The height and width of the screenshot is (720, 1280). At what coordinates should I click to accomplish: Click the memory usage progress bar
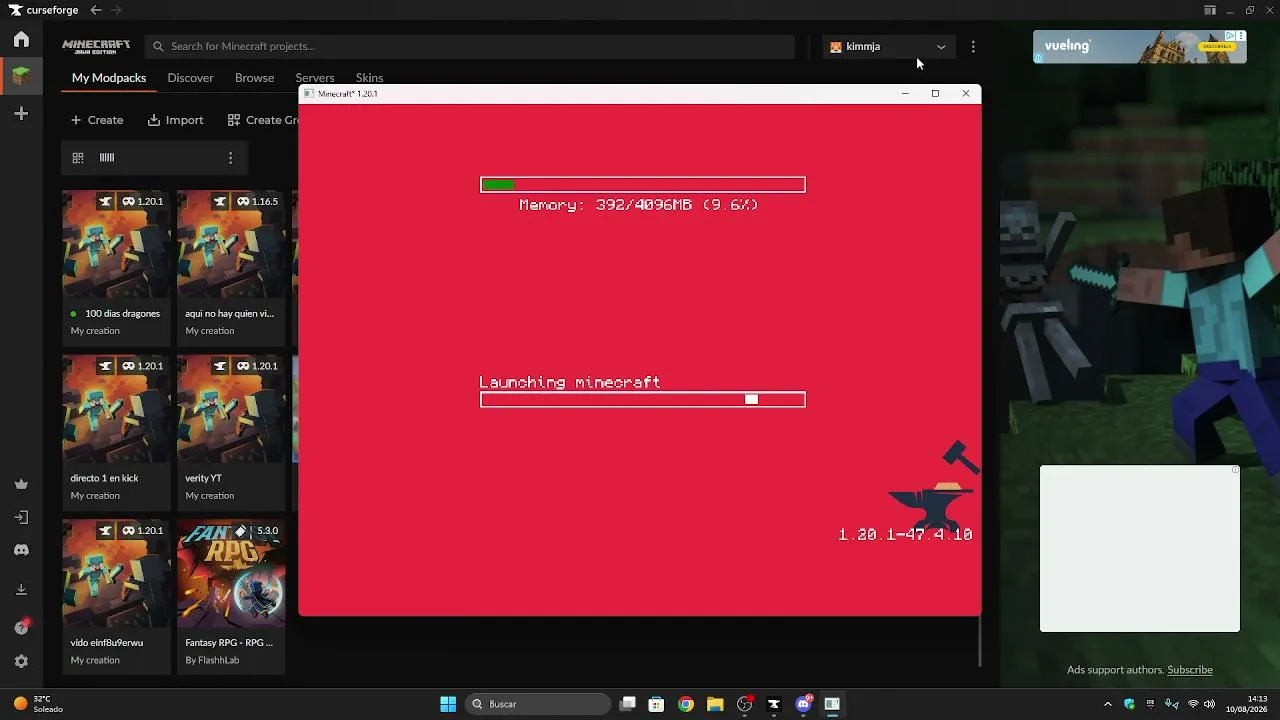642,184
